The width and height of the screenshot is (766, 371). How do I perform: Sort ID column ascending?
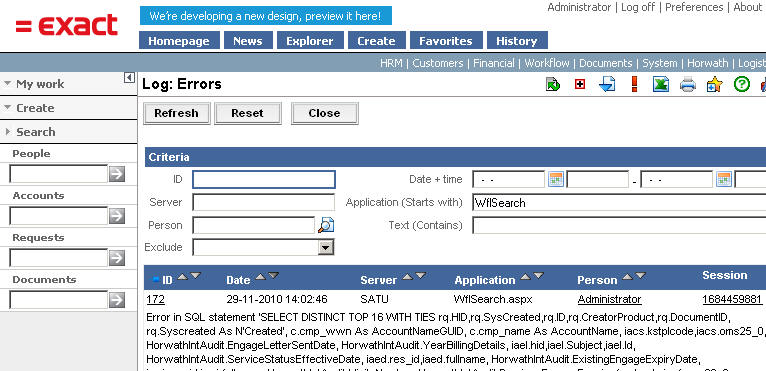(182, 276)
